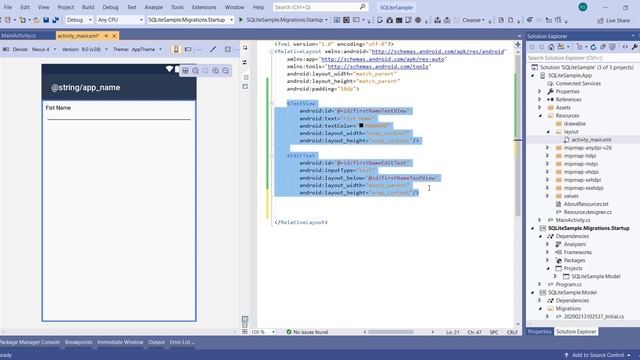640x360 pixels.
Task: Click the swap panes icon between designer and code
Action: (245, 62)
